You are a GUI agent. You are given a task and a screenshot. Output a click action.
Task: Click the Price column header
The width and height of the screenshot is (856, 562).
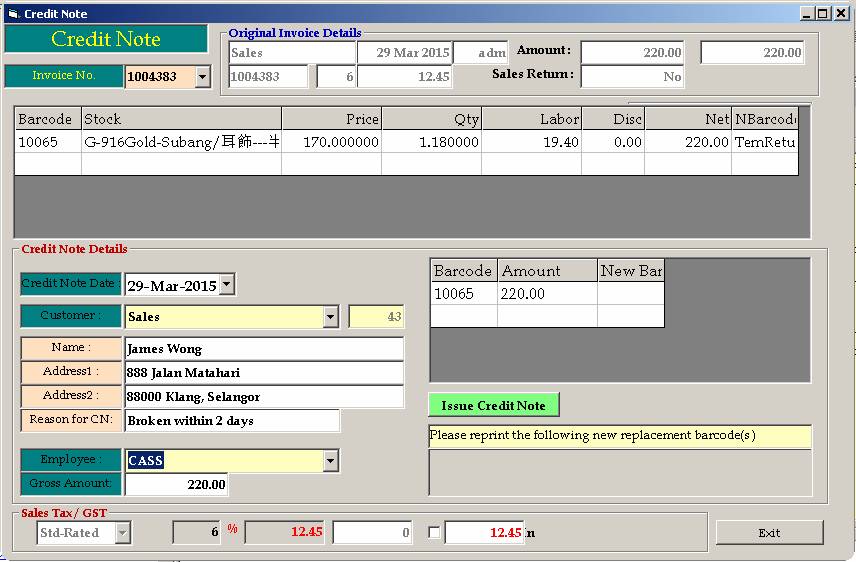tap(332, 119)
